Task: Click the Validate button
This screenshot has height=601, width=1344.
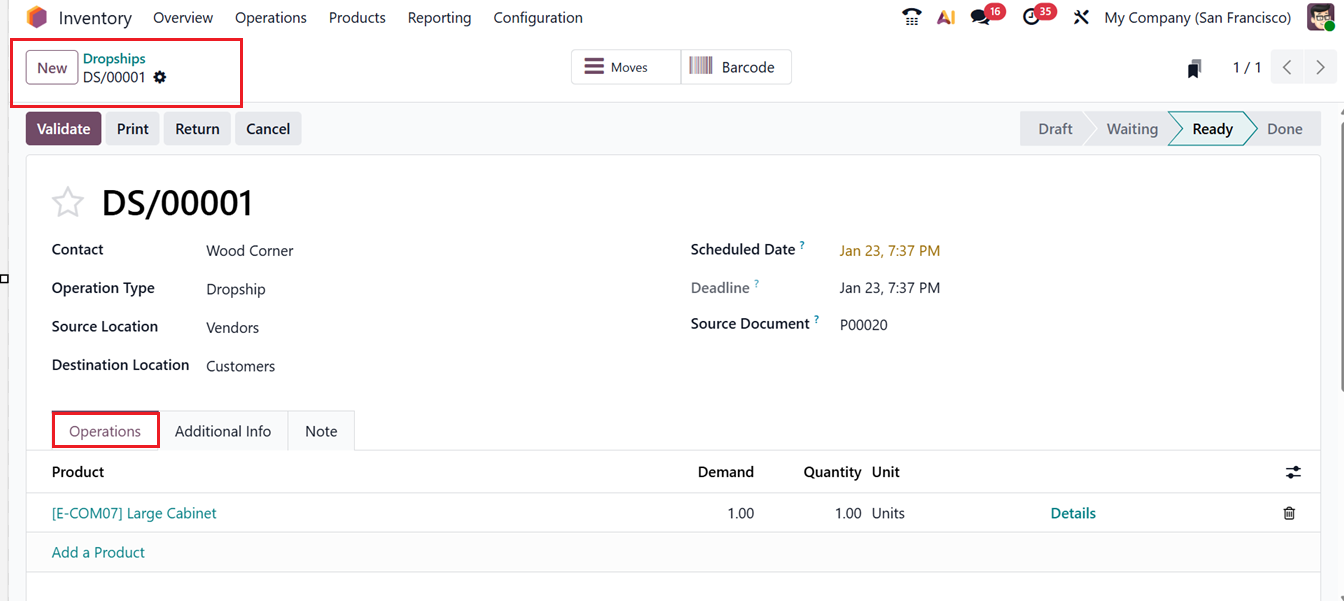Action: pos(63,128)
